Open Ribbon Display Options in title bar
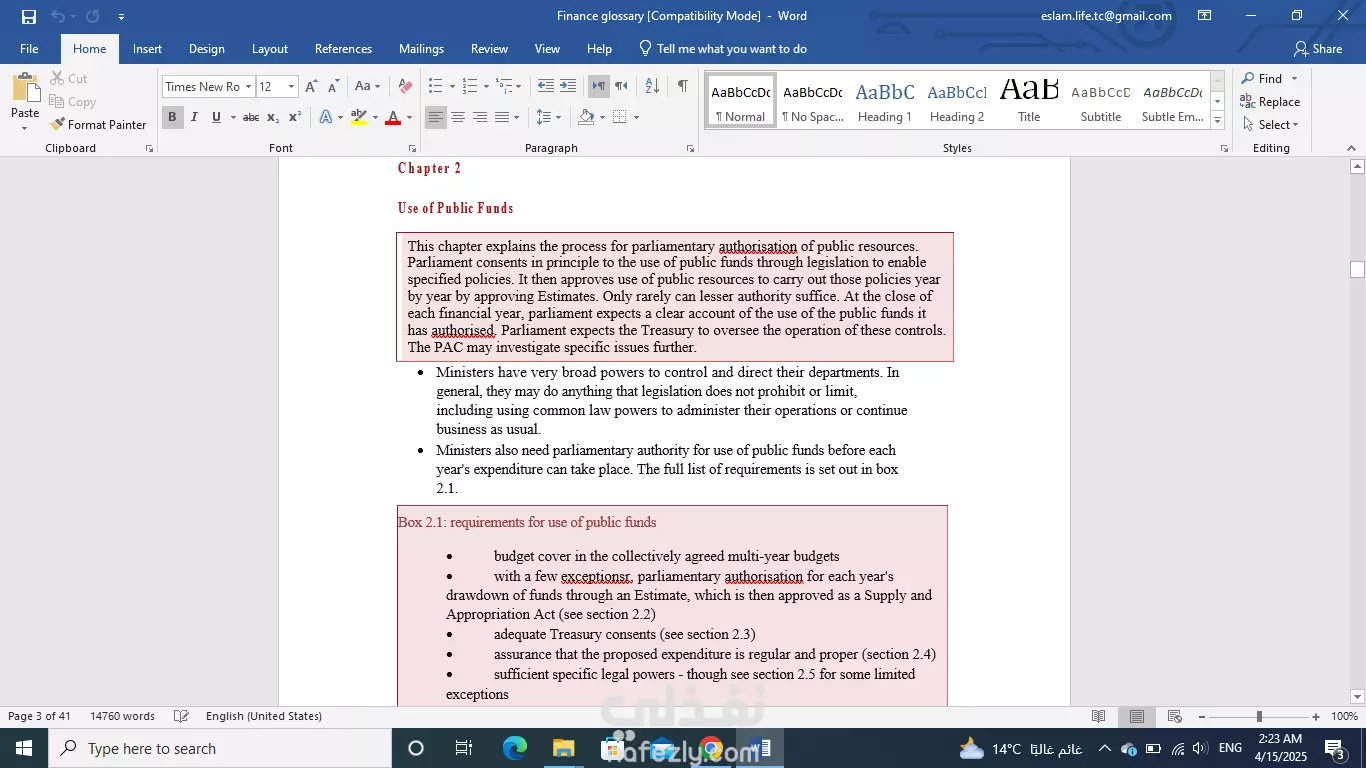 (1205, 16)
